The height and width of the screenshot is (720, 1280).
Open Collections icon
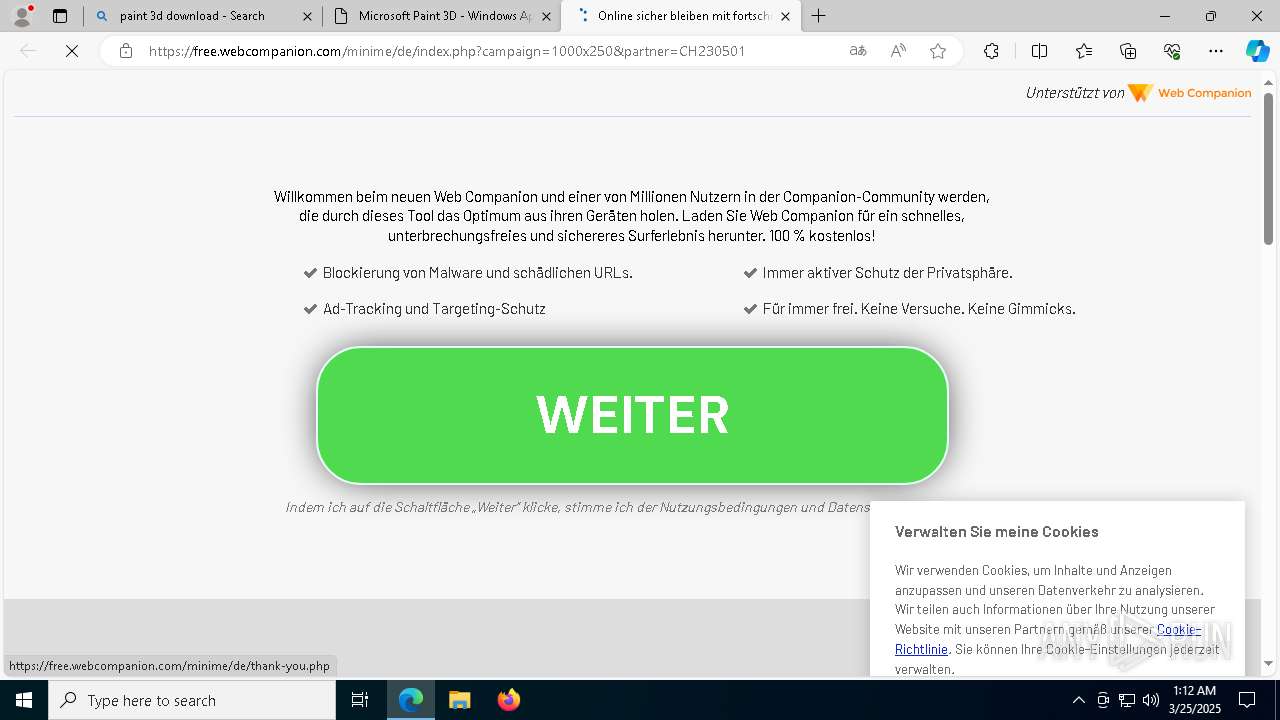pyautogui.click(x=1128, y=51)
